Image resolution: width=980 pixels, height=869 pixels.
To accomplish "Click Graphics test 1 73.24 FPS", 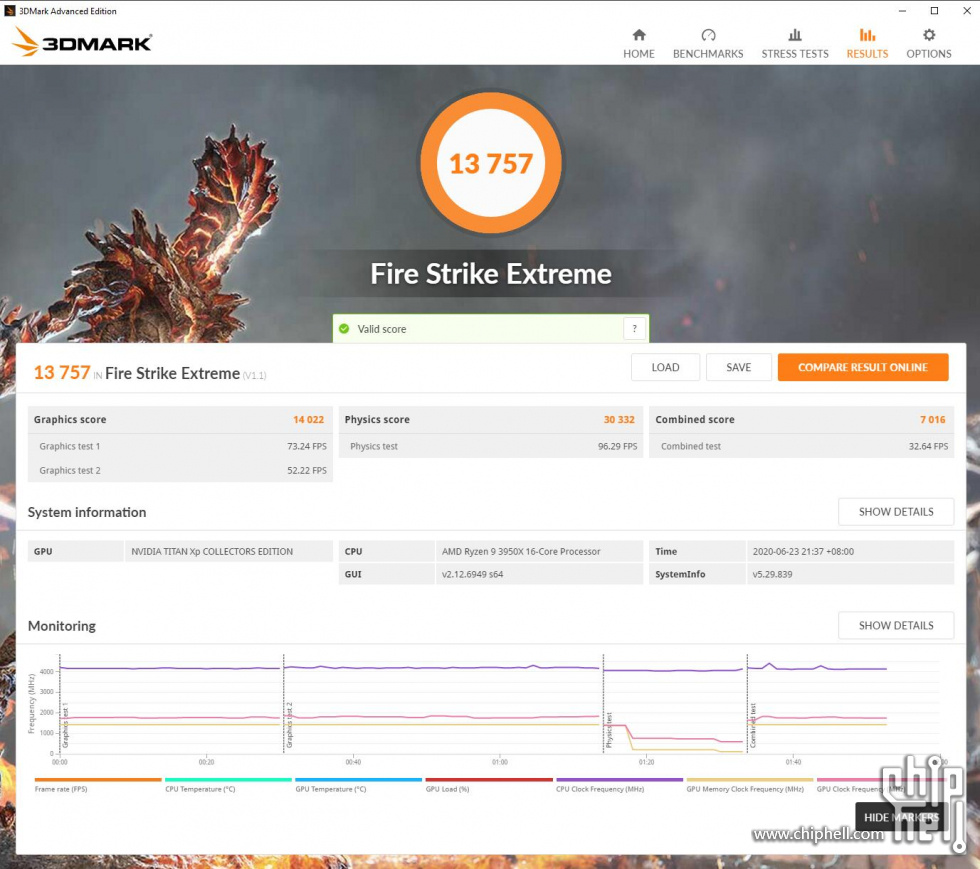I will click(307, 446).
